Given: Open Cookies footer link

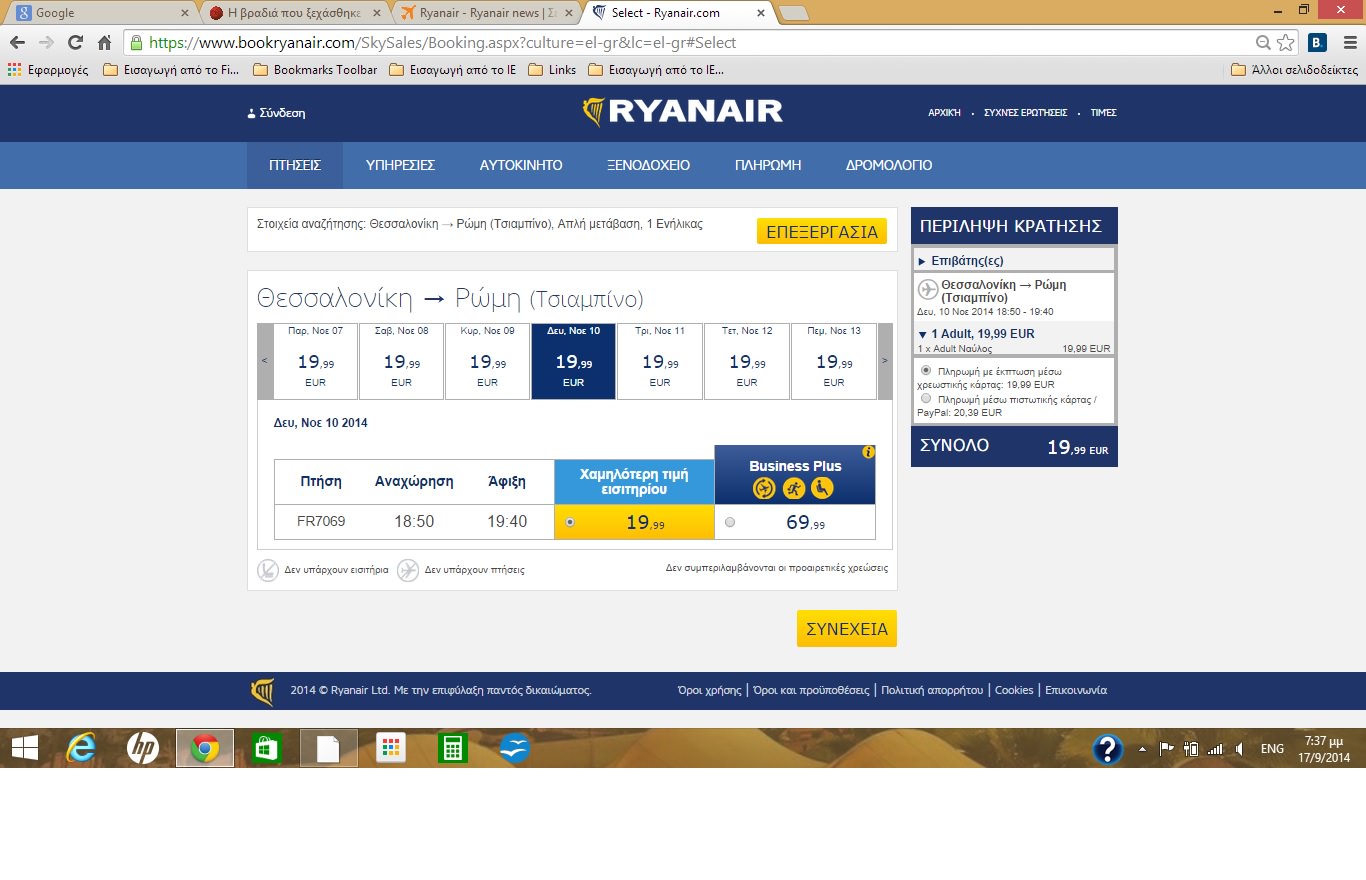Looking at the screenshot, I should [1014, 690].
